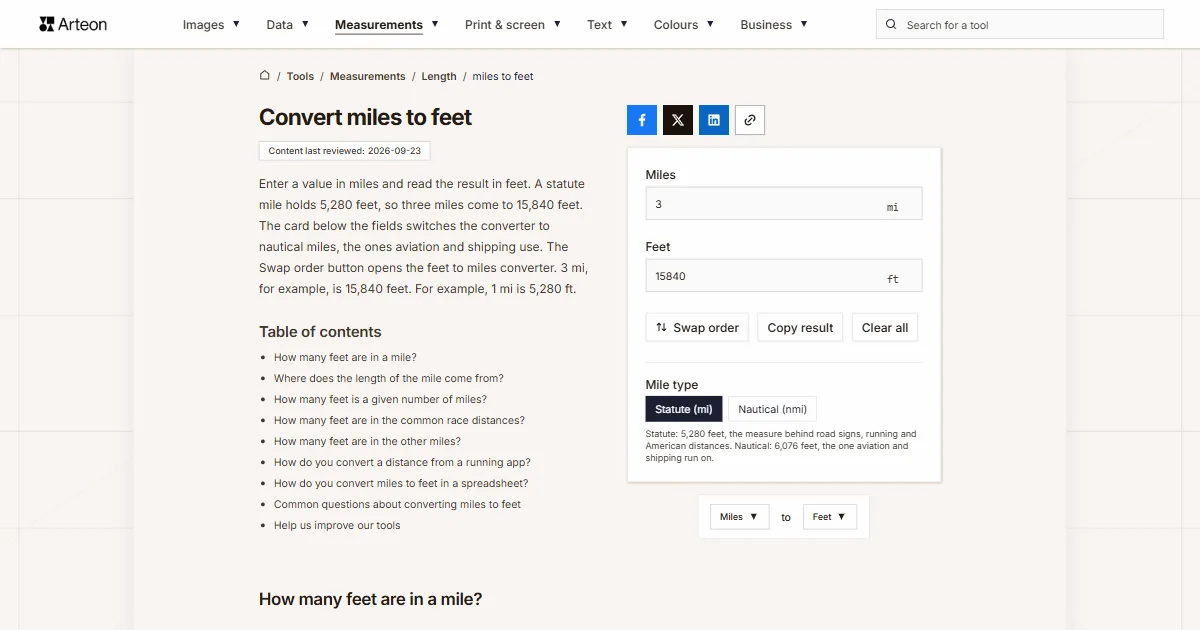Click the 'Table of contents' heading
The image size is (1200, 630).
(320, 332)
